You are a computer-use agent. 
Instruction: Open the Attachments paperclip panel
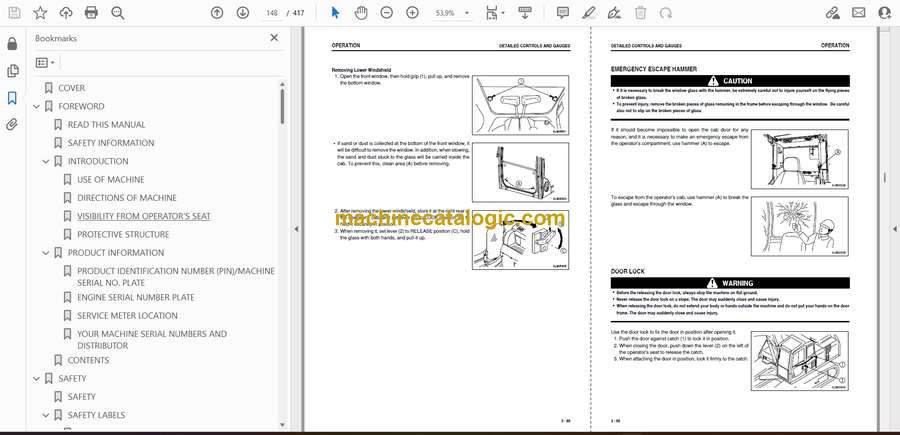(12, 125)
